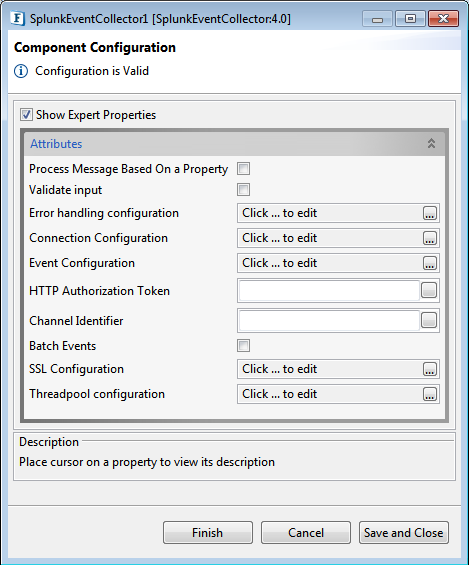The width and height of the screenshot is (469, 565).
Task: Click button beside Channel Identifier field
Action: point(429,320)
